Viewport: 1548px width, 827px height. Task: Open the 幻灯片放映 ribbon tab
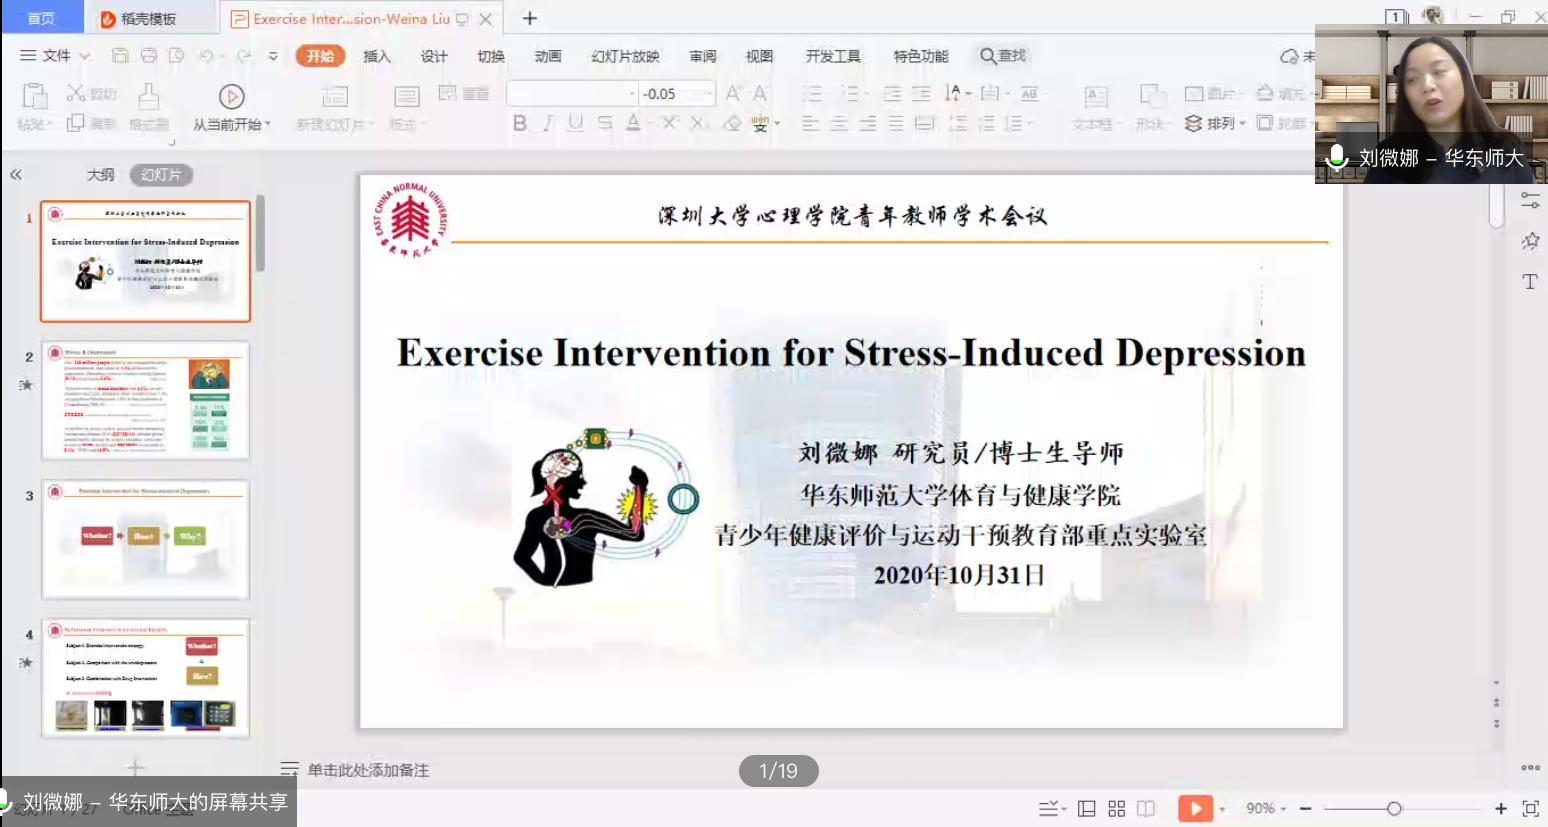click(625, 56)
